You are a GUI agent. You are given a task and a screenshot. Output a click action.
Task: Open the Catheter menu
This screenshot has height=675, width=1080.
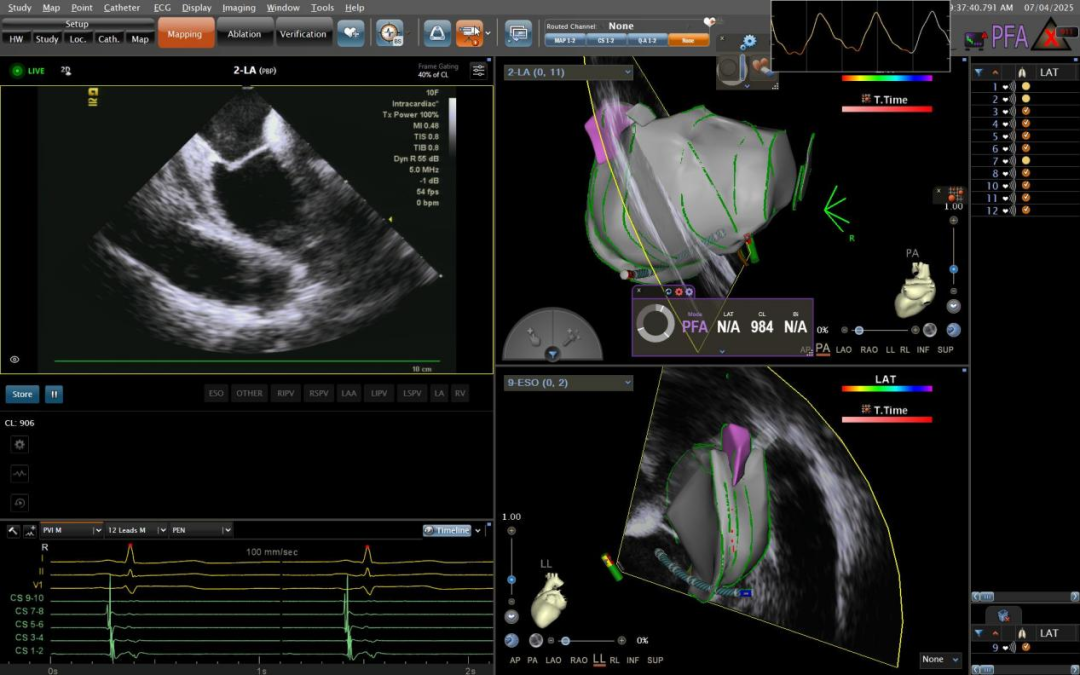pos(122,7)
